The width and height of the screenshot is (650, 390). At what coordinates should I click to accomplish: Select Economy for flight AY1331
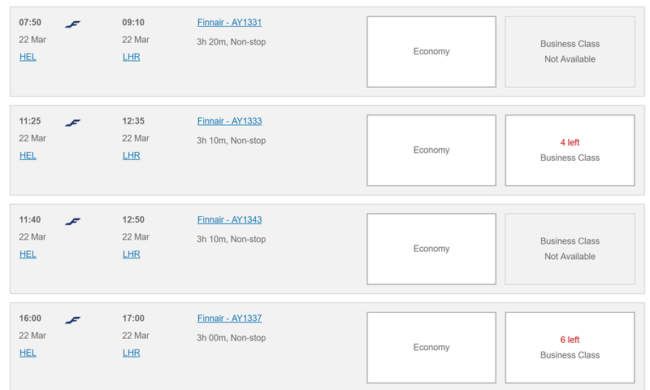[431, 52]
